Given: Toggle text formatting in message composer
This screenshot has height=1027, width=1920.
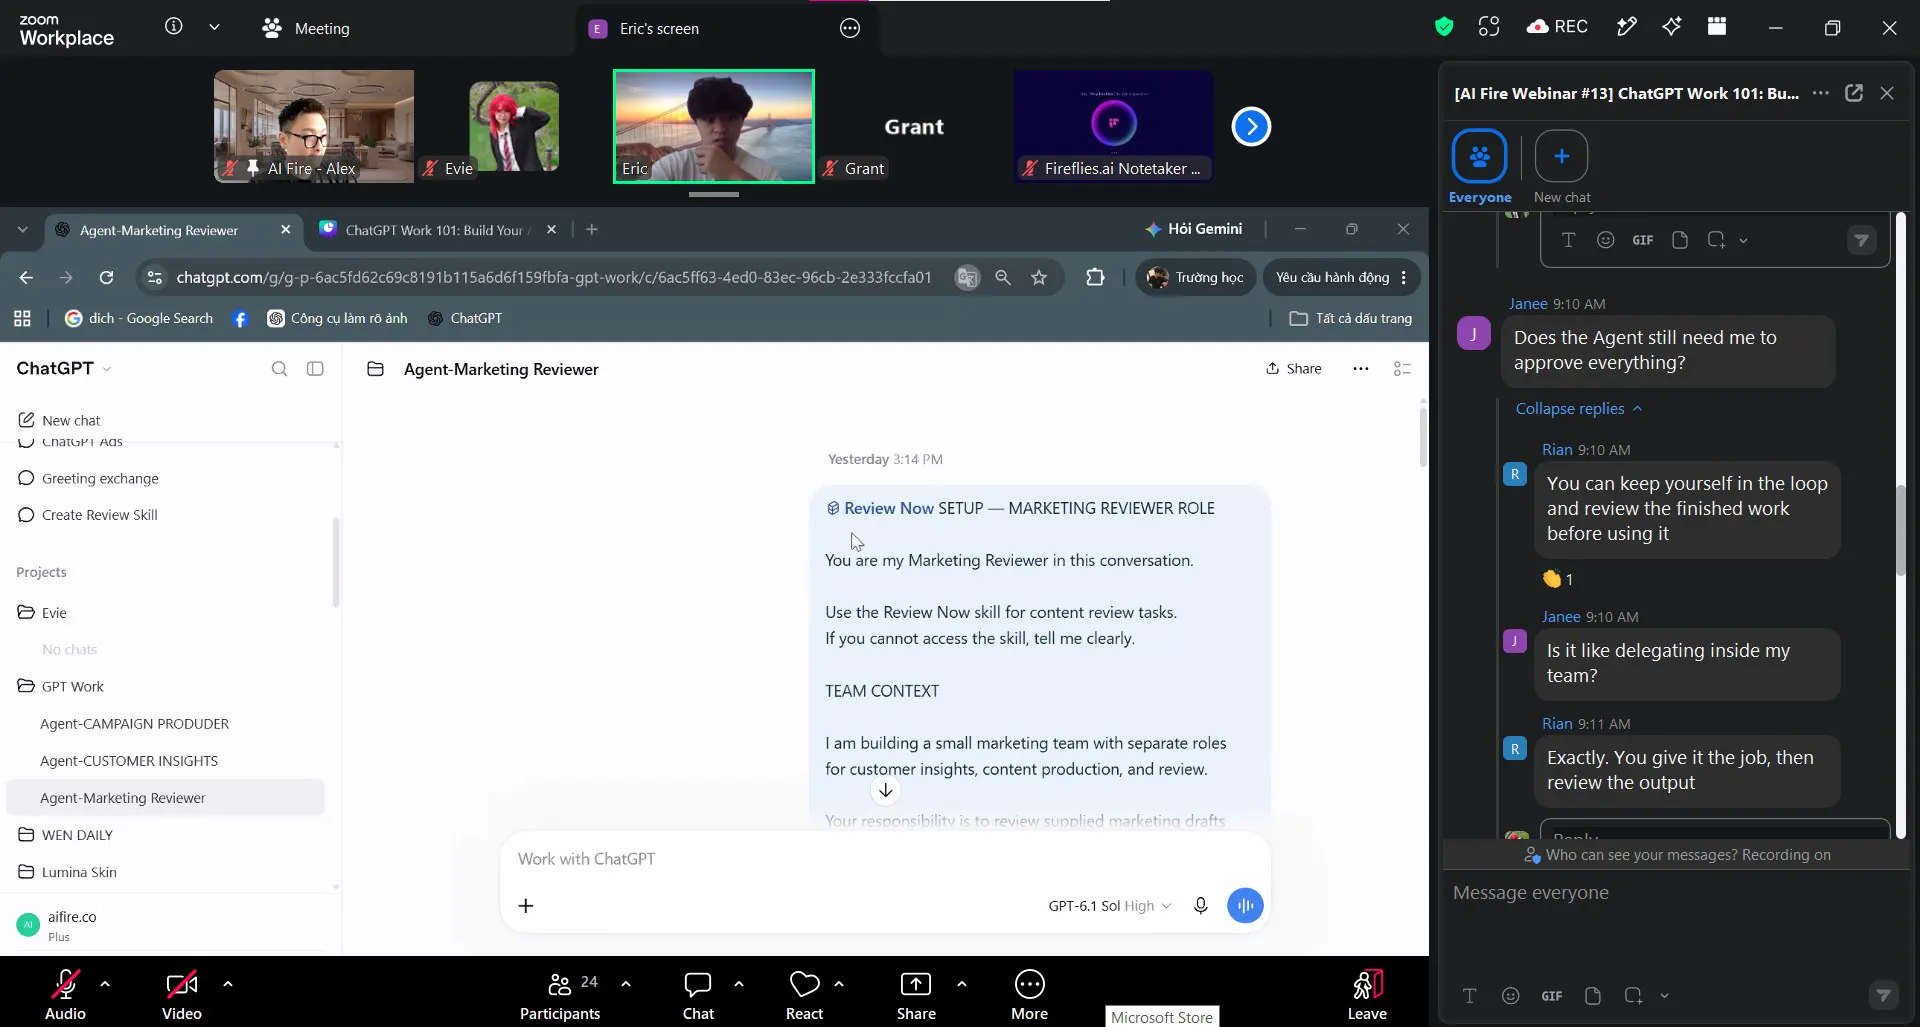Looking at the screenshot, I should [1469, 996].
